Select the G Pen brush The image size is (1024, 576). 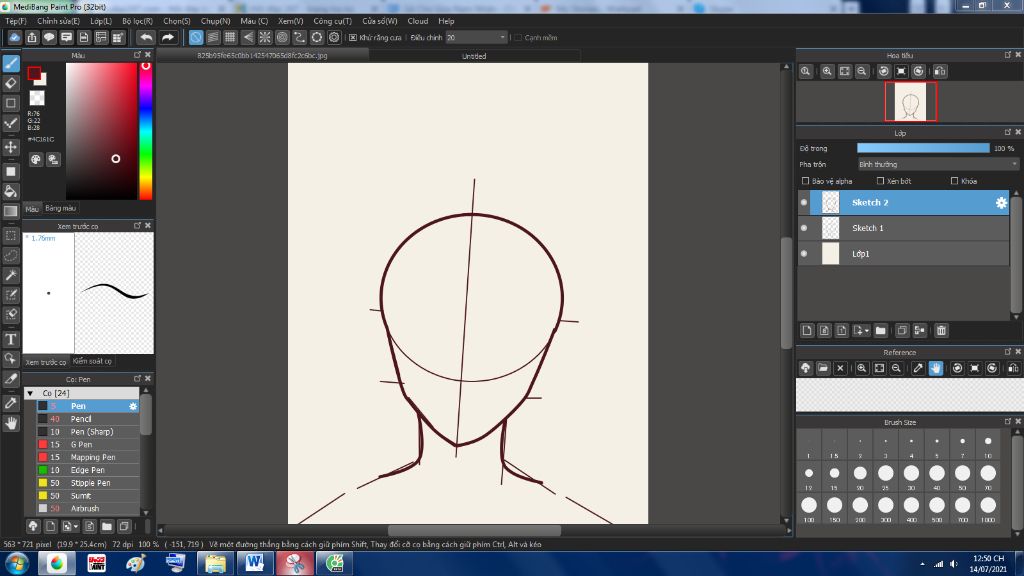point(88,445)
